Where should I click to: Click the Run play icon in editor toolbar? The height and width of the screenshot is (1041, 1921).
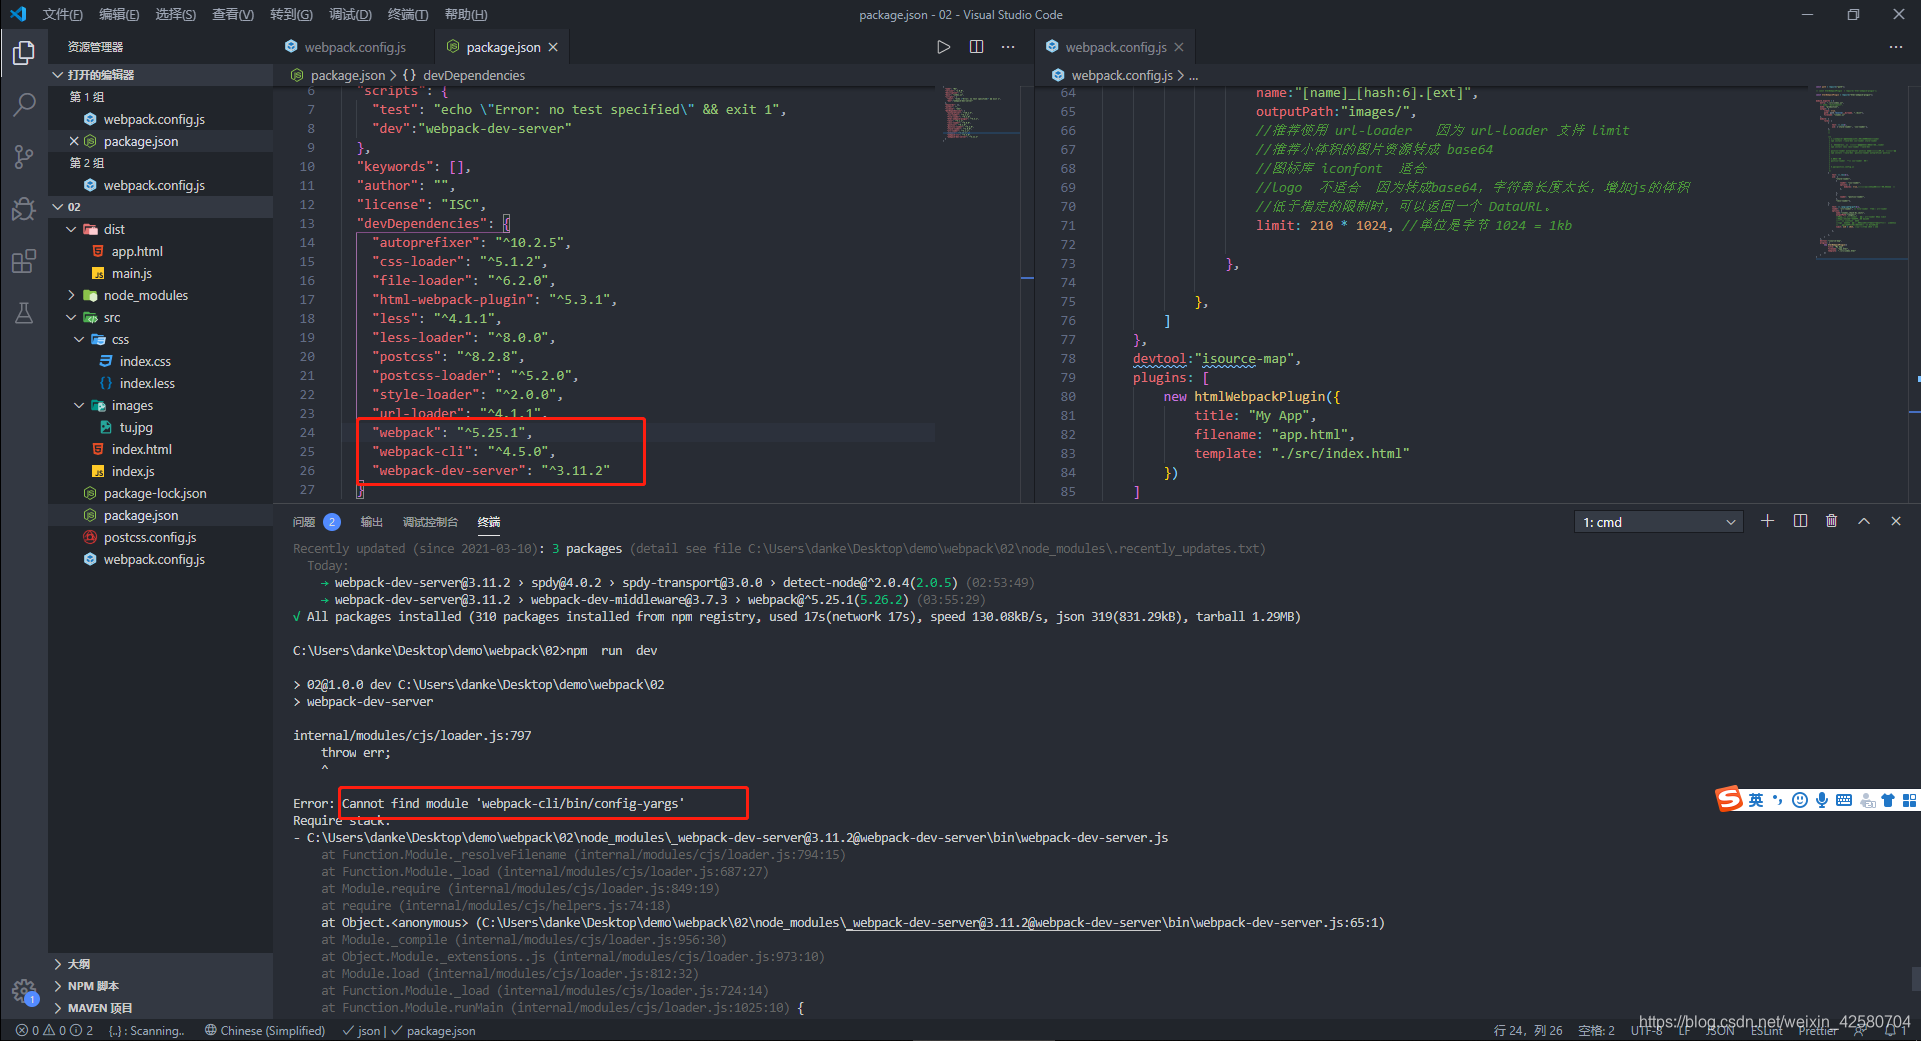(x=943, y=47)
